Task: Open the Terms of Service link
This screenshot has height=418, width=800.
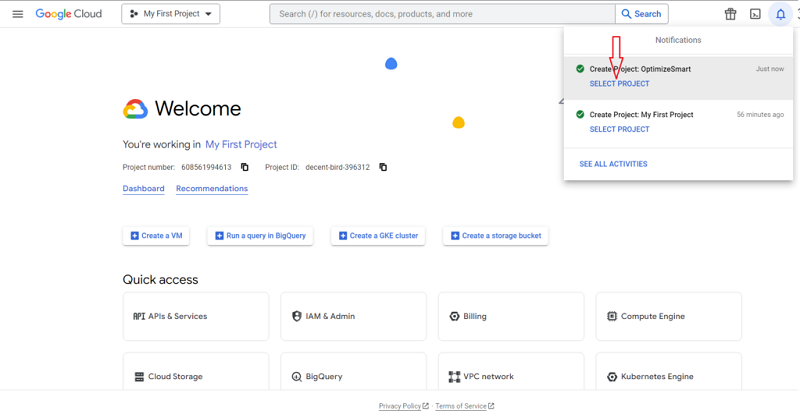Action: (x=465, y=406)
